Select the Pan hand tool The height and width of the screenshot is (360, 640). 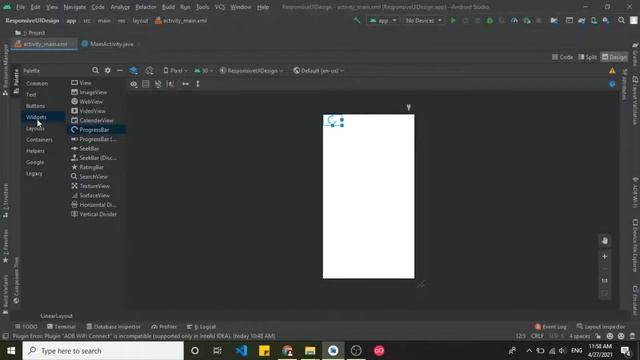pos(605,241)
